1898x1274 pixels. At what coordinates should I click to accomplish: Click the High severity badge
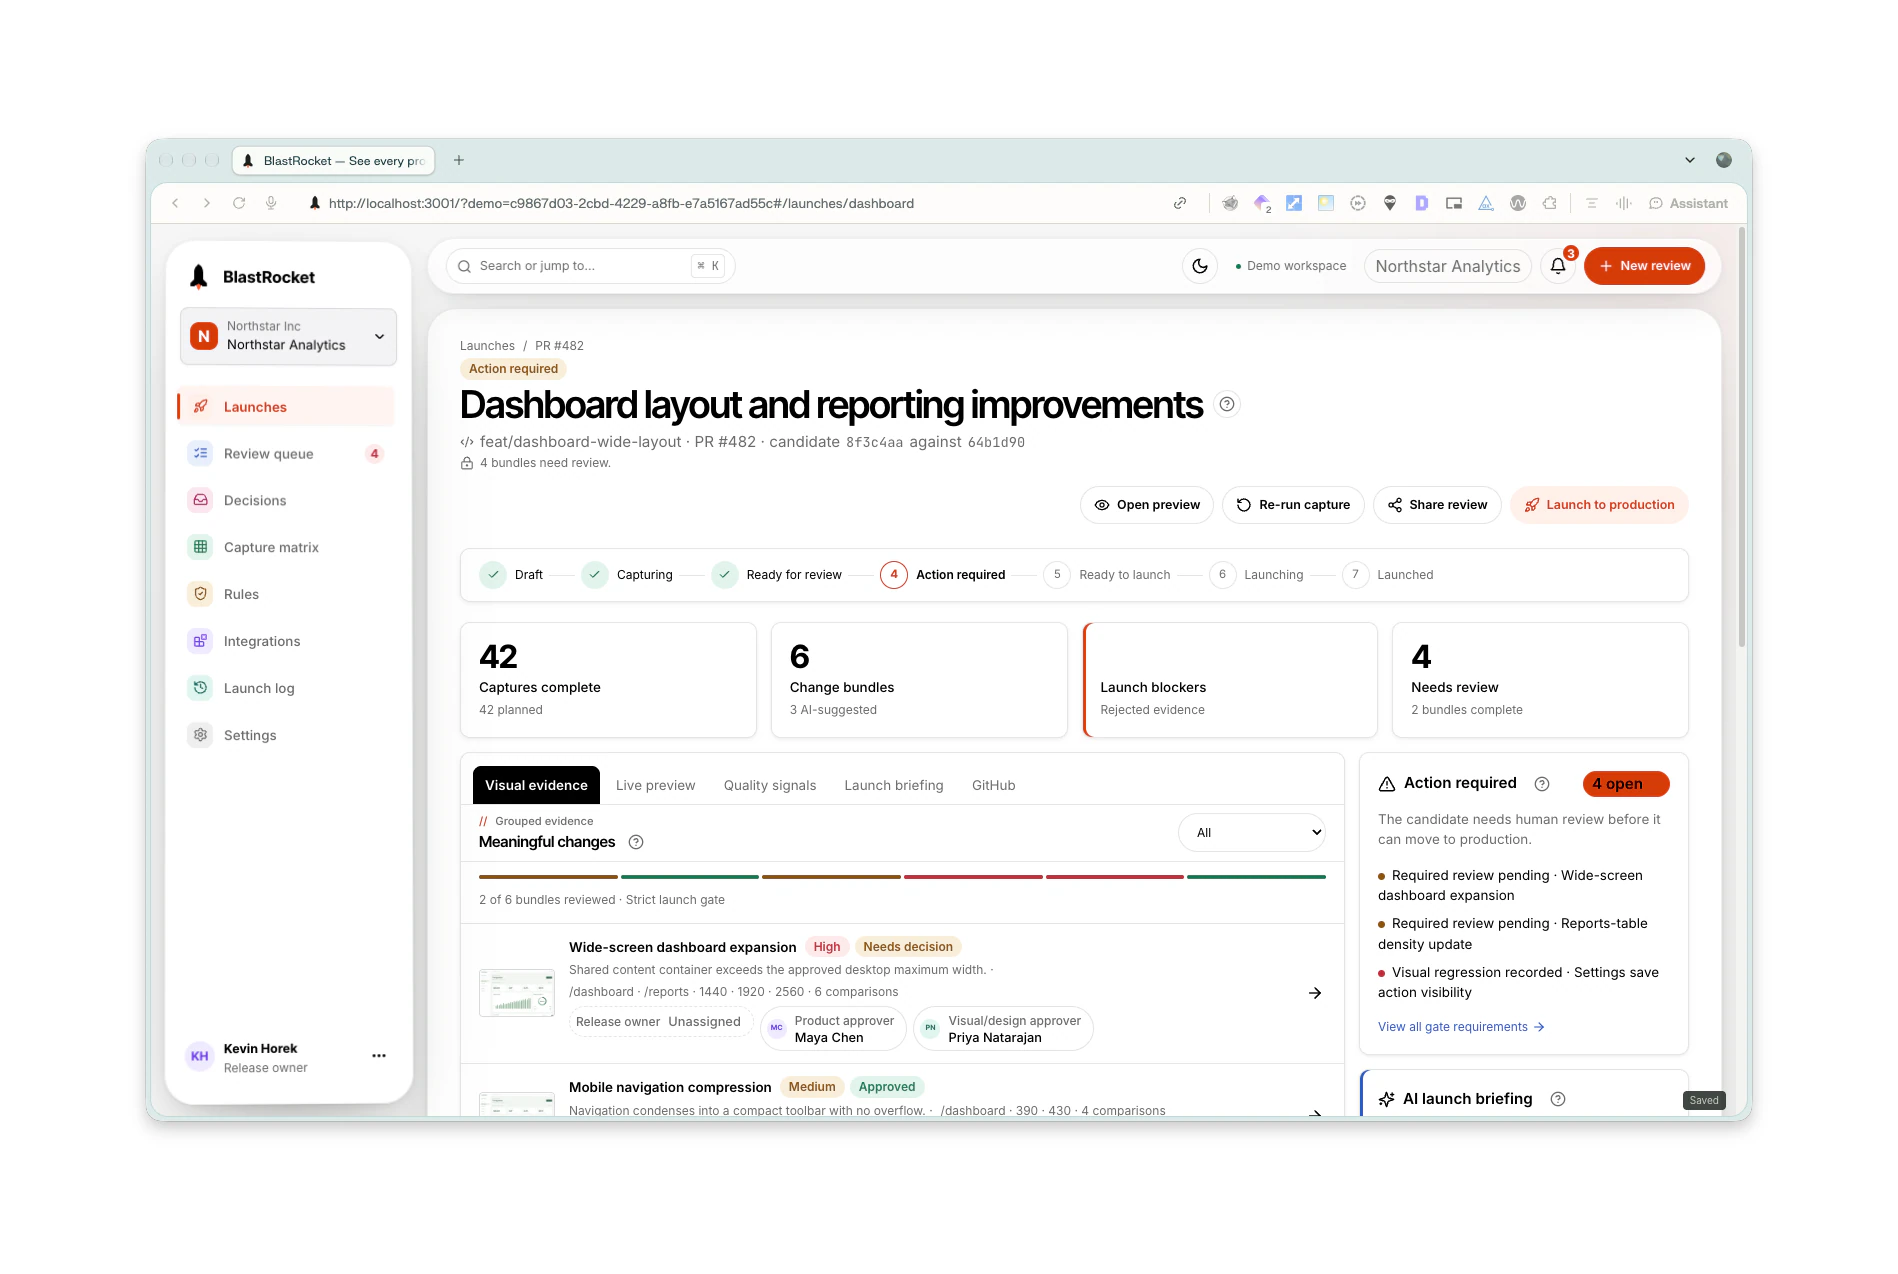coord(826,947)
